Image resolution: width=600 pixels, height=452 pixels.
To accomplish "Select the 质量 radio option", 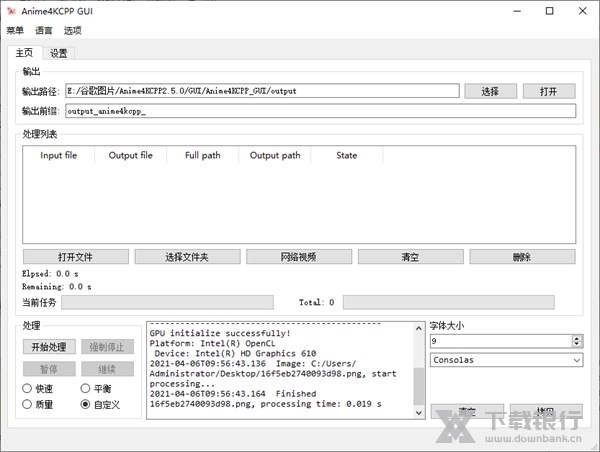I will [x=27, y=405].
